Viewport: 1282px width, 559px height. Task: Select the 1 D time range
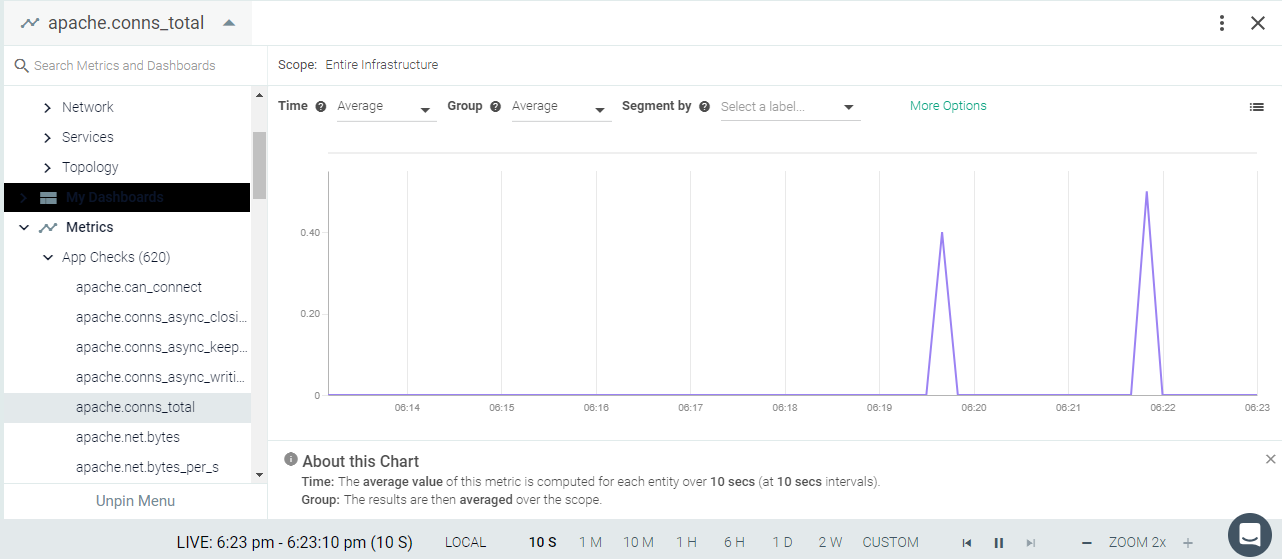(782, 542)
